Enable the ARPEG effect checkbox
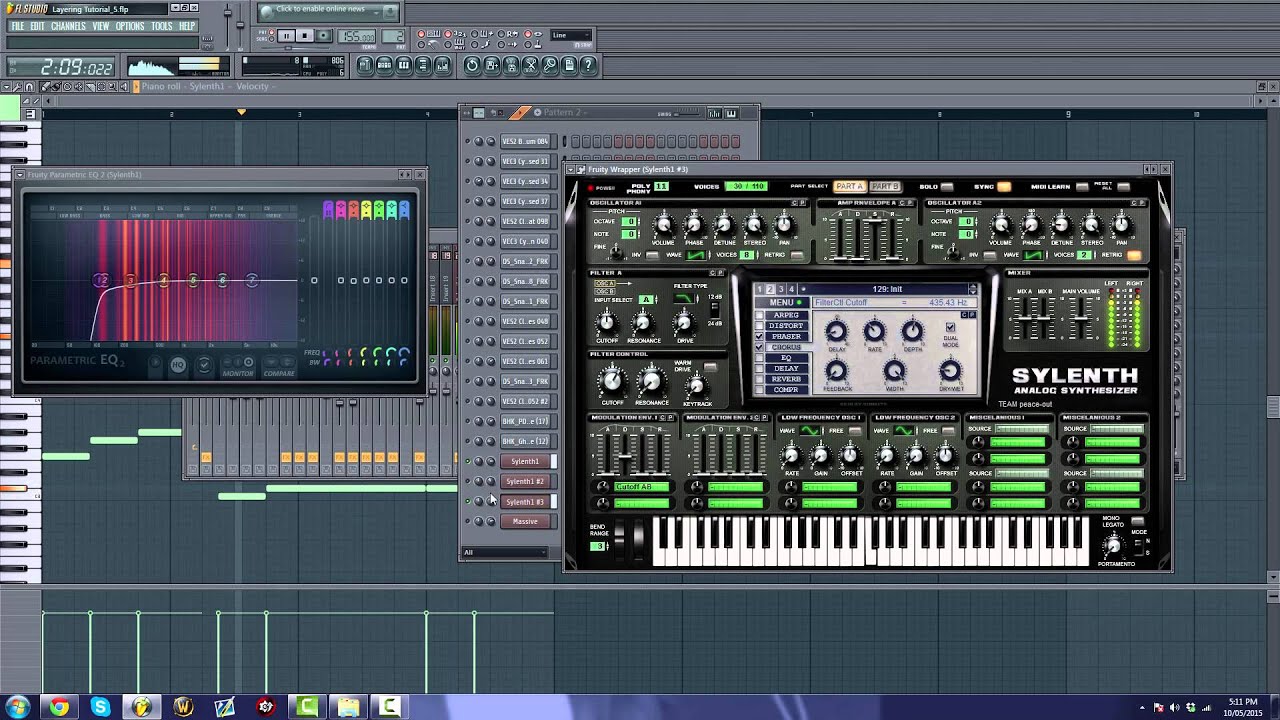1280x720 pixels. coord(759,315)
